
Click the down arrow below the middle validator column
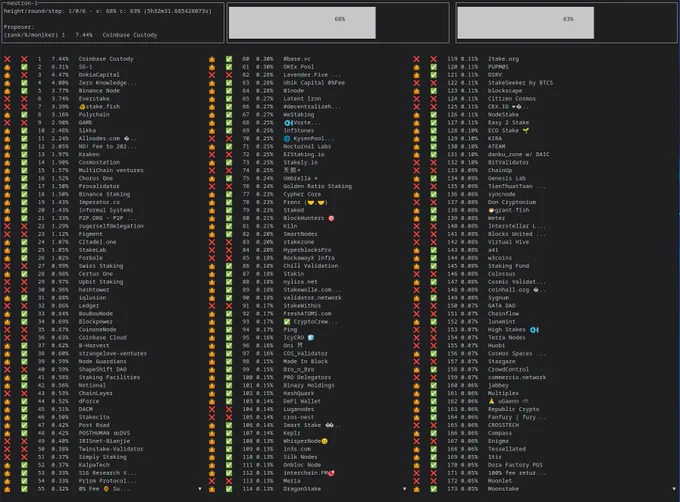(x=404, y=489)
